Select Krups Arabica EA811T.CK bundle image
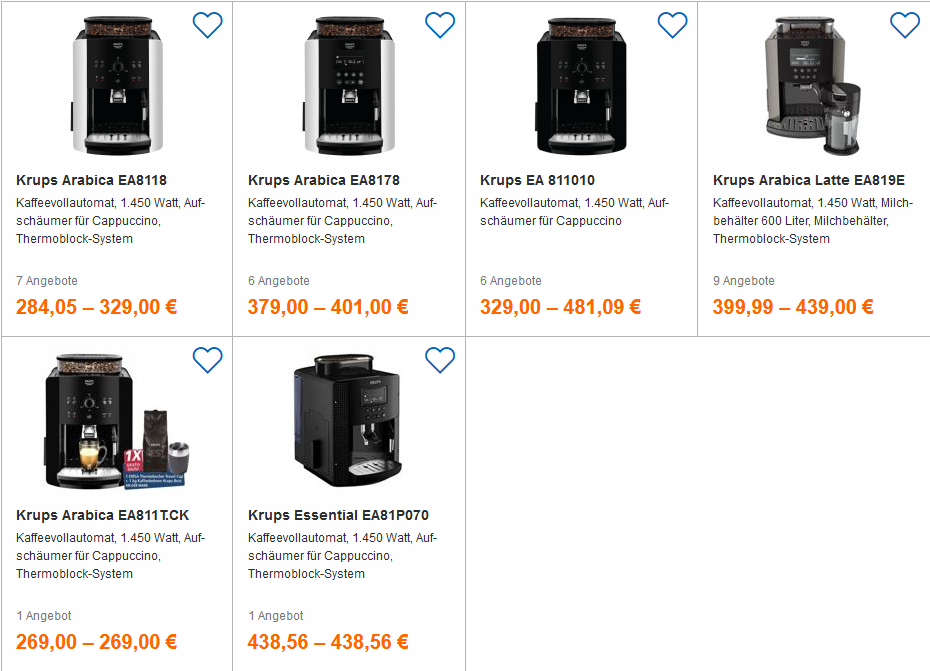 (116, 421)
